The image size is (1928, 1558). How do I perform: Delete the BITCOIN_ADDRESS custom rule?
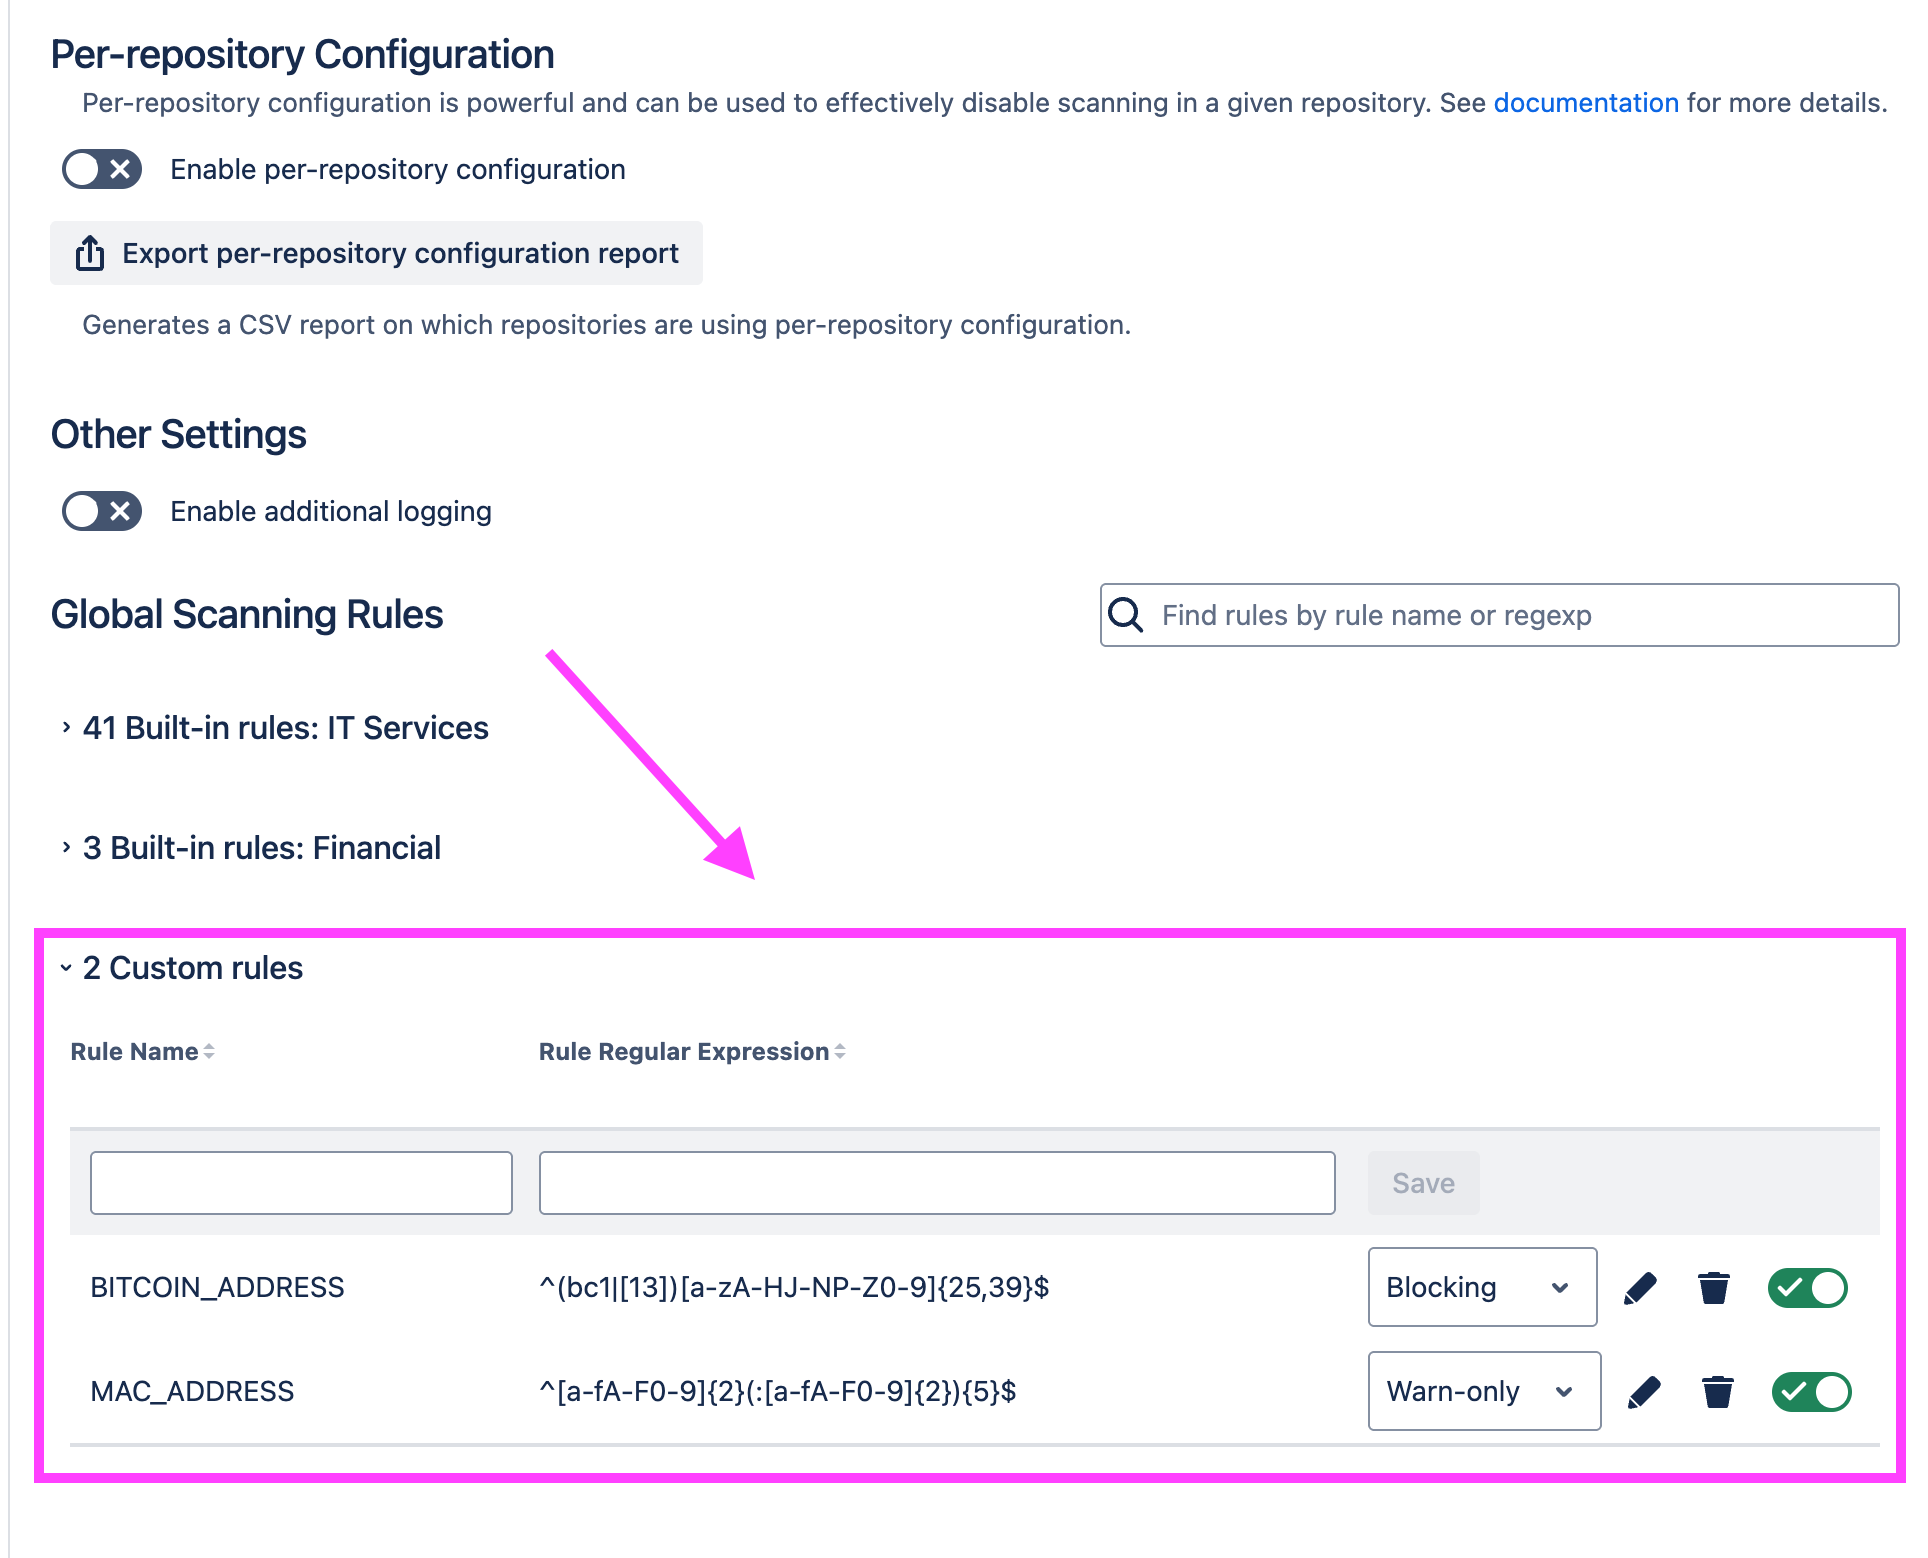[1714, 1288]
